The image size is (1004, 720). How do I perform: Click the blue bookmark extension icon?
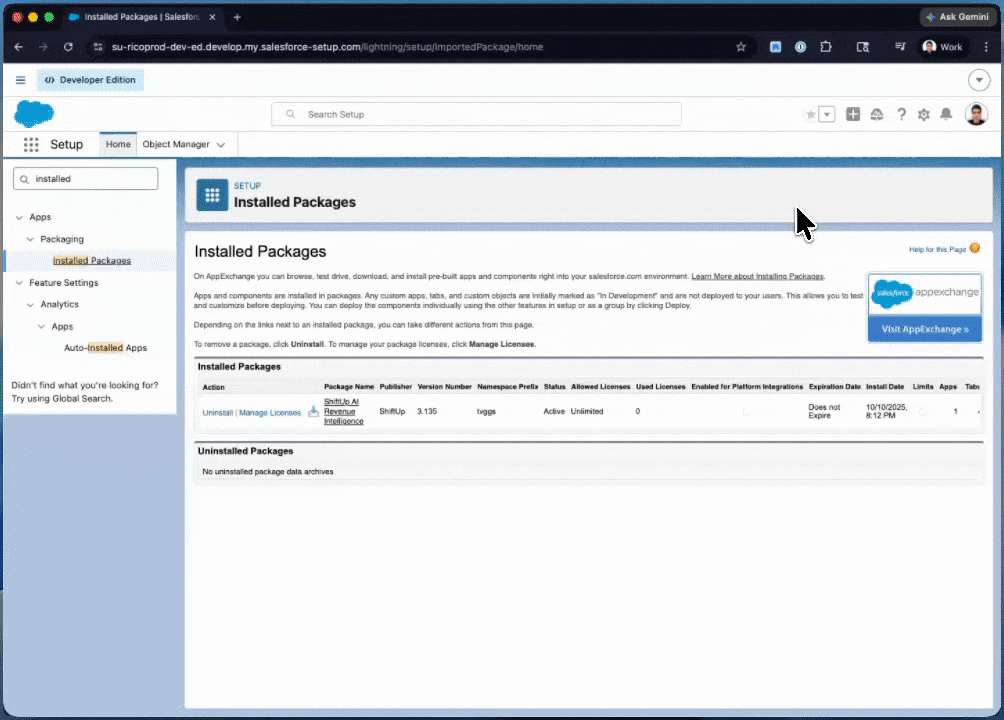(x=775, y=47)
